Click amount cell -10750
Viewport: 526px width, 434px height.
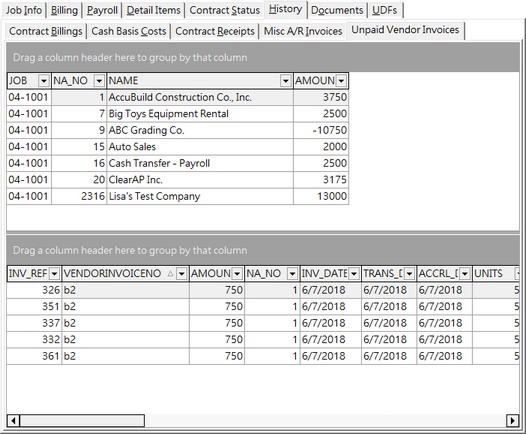(321, 130)
